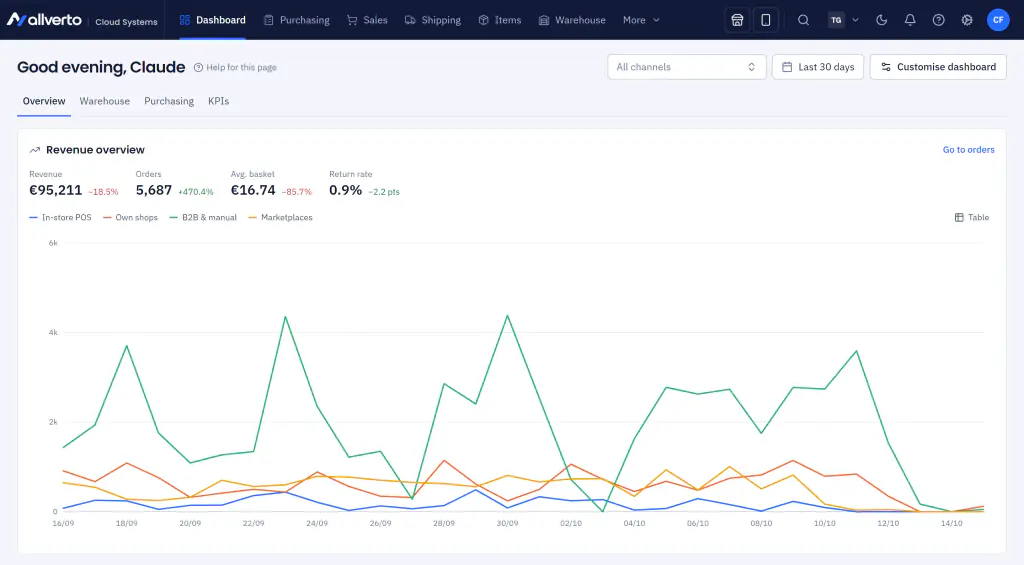Click the Revenue value €95,211
Image resolution: width=1024 pixels, height=565 pixels.
(56, 190)
